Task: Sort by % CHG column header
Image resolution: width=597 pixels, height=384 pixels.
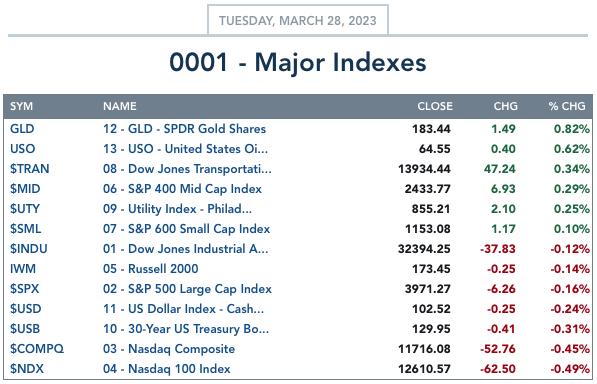Action: tap(567, 106)
